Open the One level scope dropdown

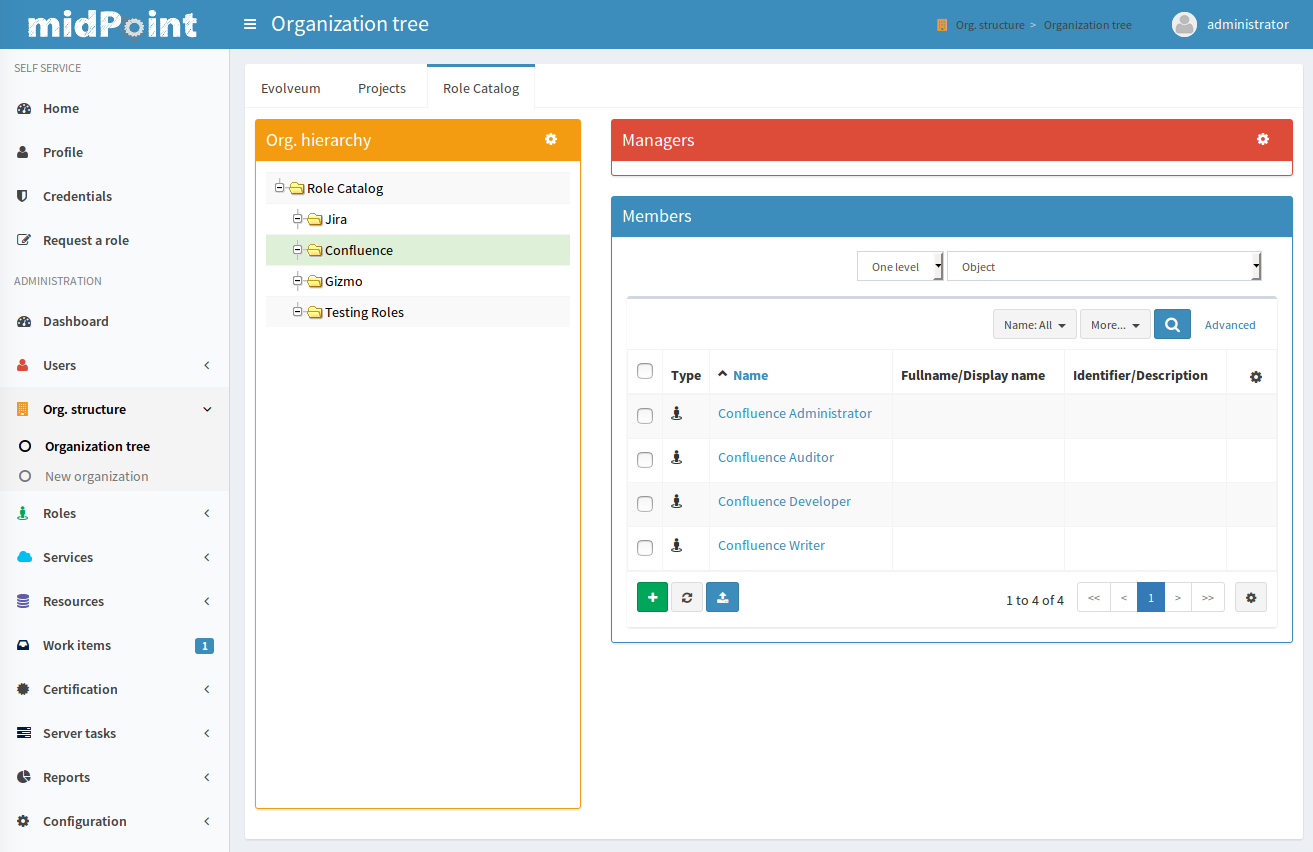tap(900, 267)
